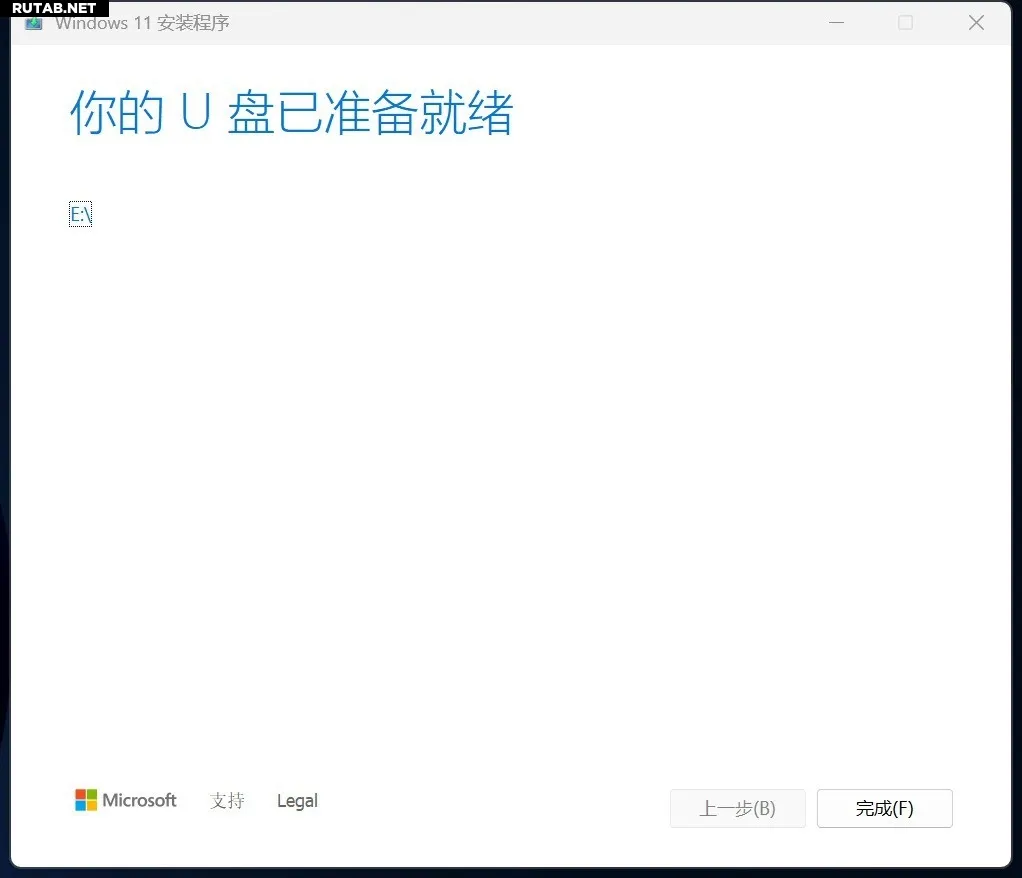Open the Legal link
The width and height of the screenshot is (1022, 878).
click(297, 801)
